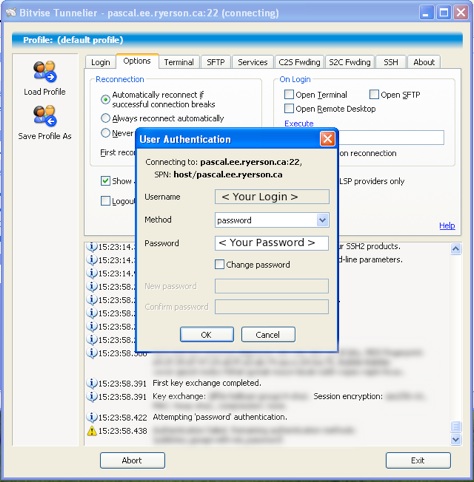Click the Username field '< Your Login >'
The height and width of the screenshot is (482, 474).
click(x=272, y=197)
